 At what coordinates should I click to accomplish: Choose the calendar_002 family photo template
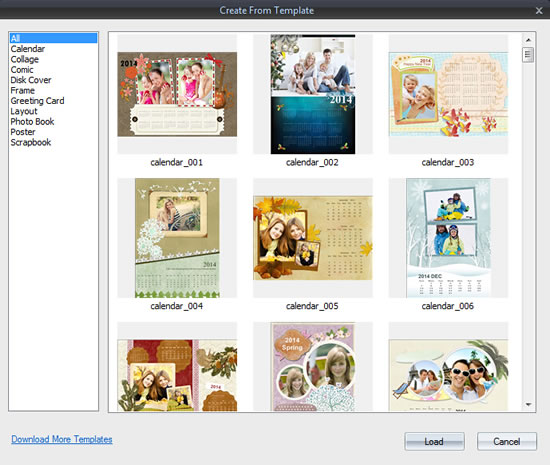click(x=313, y=94)
